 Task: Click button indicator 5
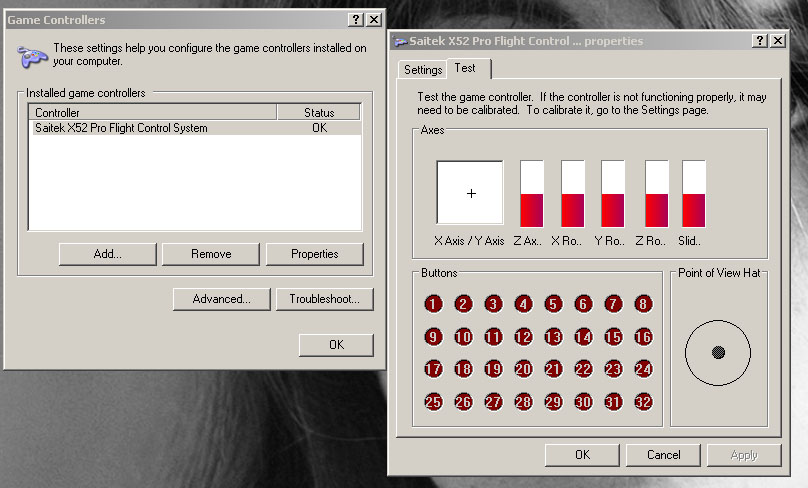coord(553,304)
